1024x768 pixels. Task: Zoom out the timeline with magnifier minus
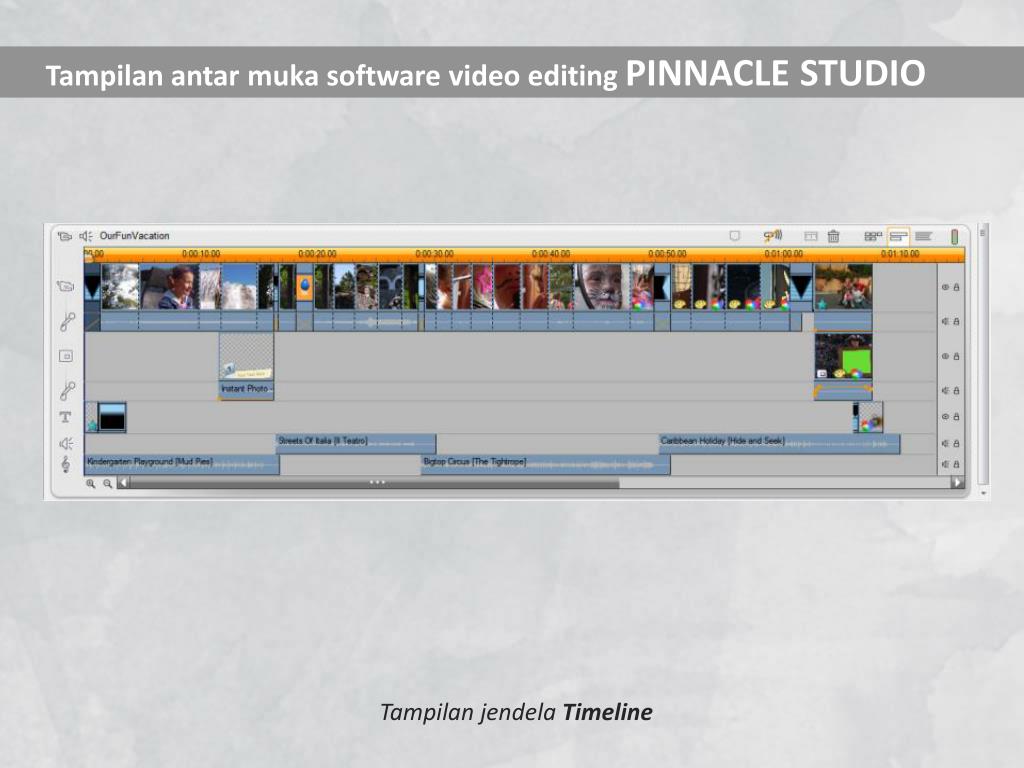[107, 483]
